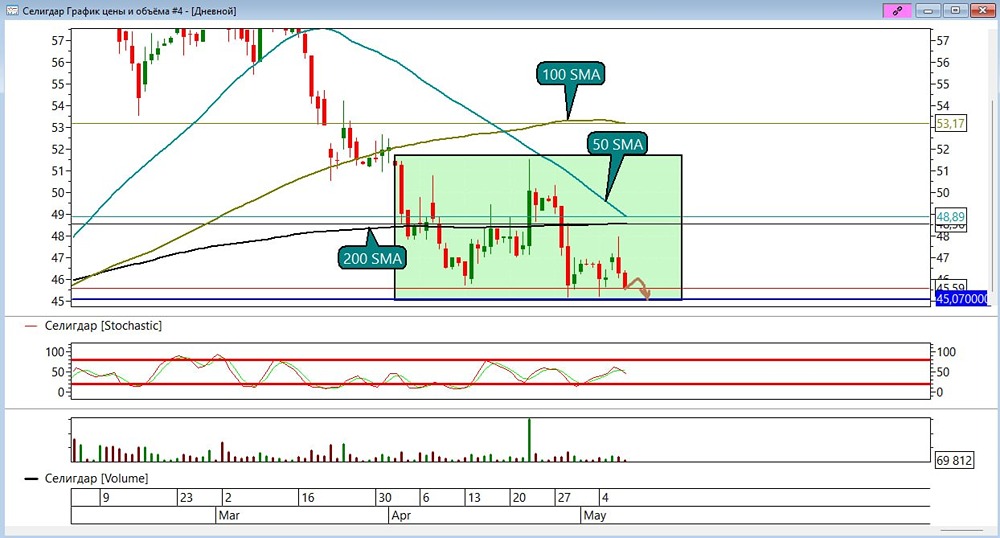Click date 13 on the time axis
This screenshot has width=1000, height=538.
click(x=474, y=497)
